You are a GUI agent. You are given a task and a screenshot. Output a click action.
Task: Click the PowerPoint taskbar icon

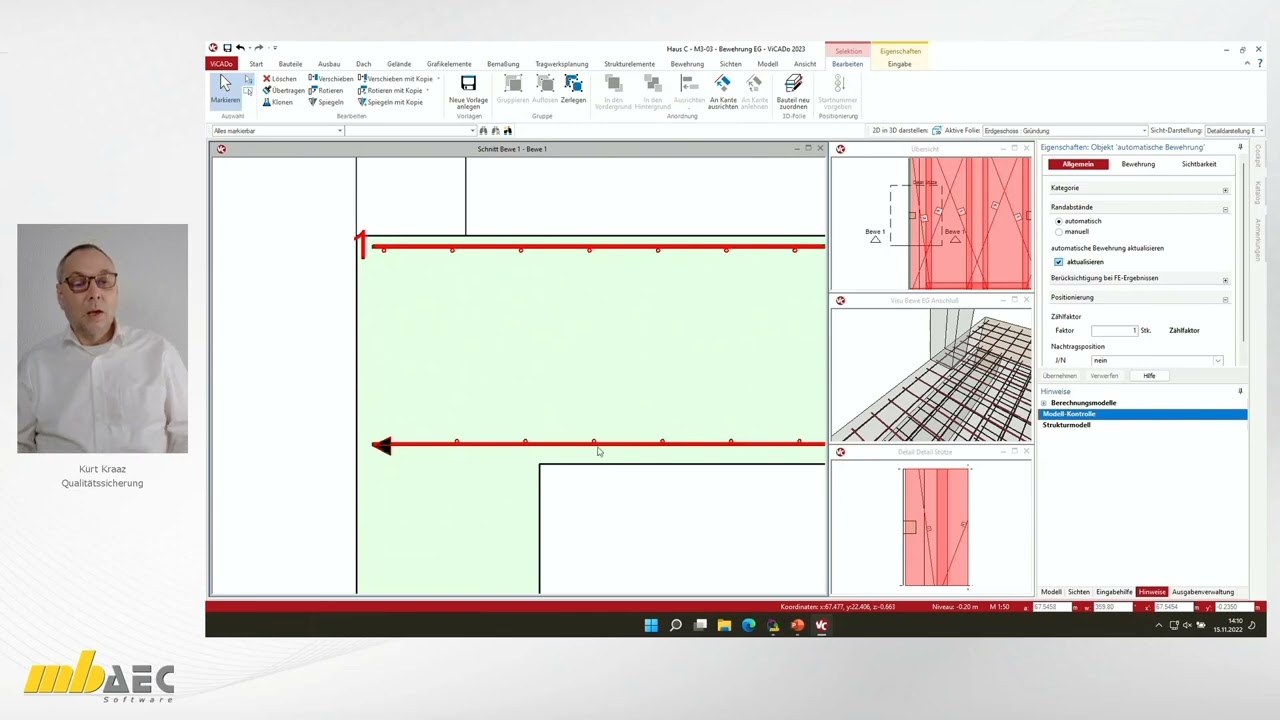pos(797,625)
